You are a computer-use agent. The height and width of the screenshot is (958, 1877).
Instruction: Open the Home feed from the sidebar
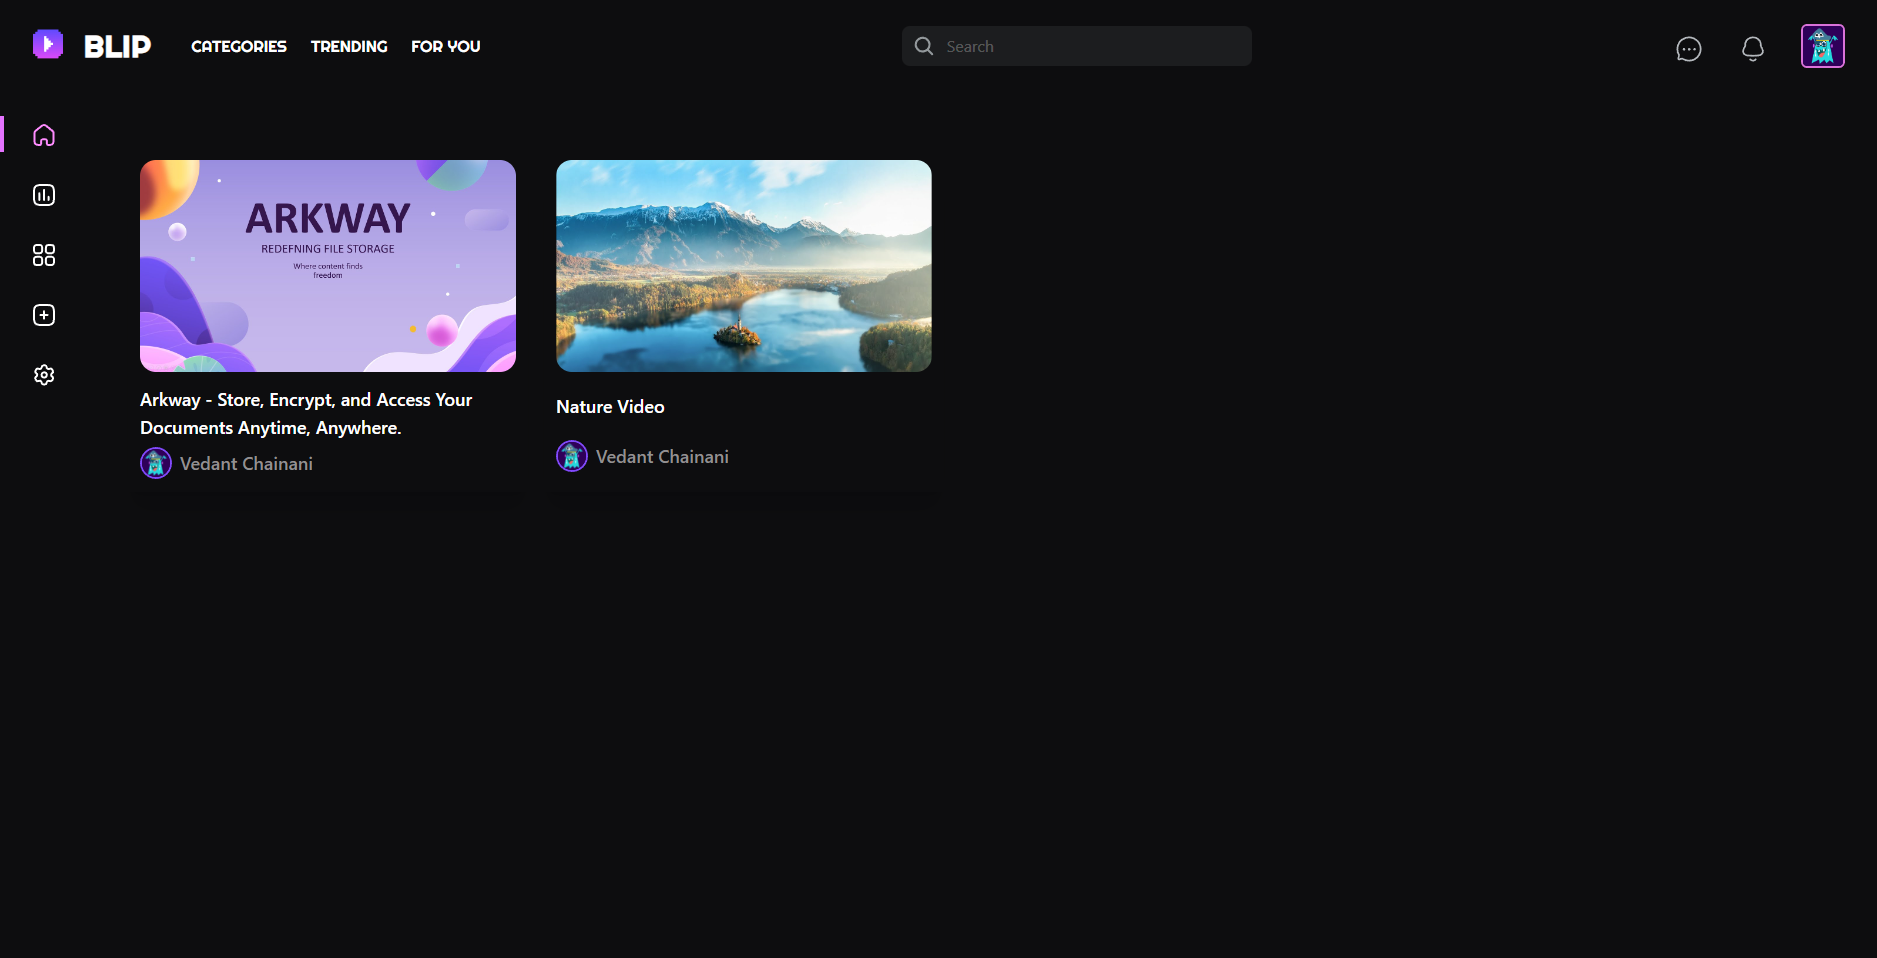[x=43, y=134]
